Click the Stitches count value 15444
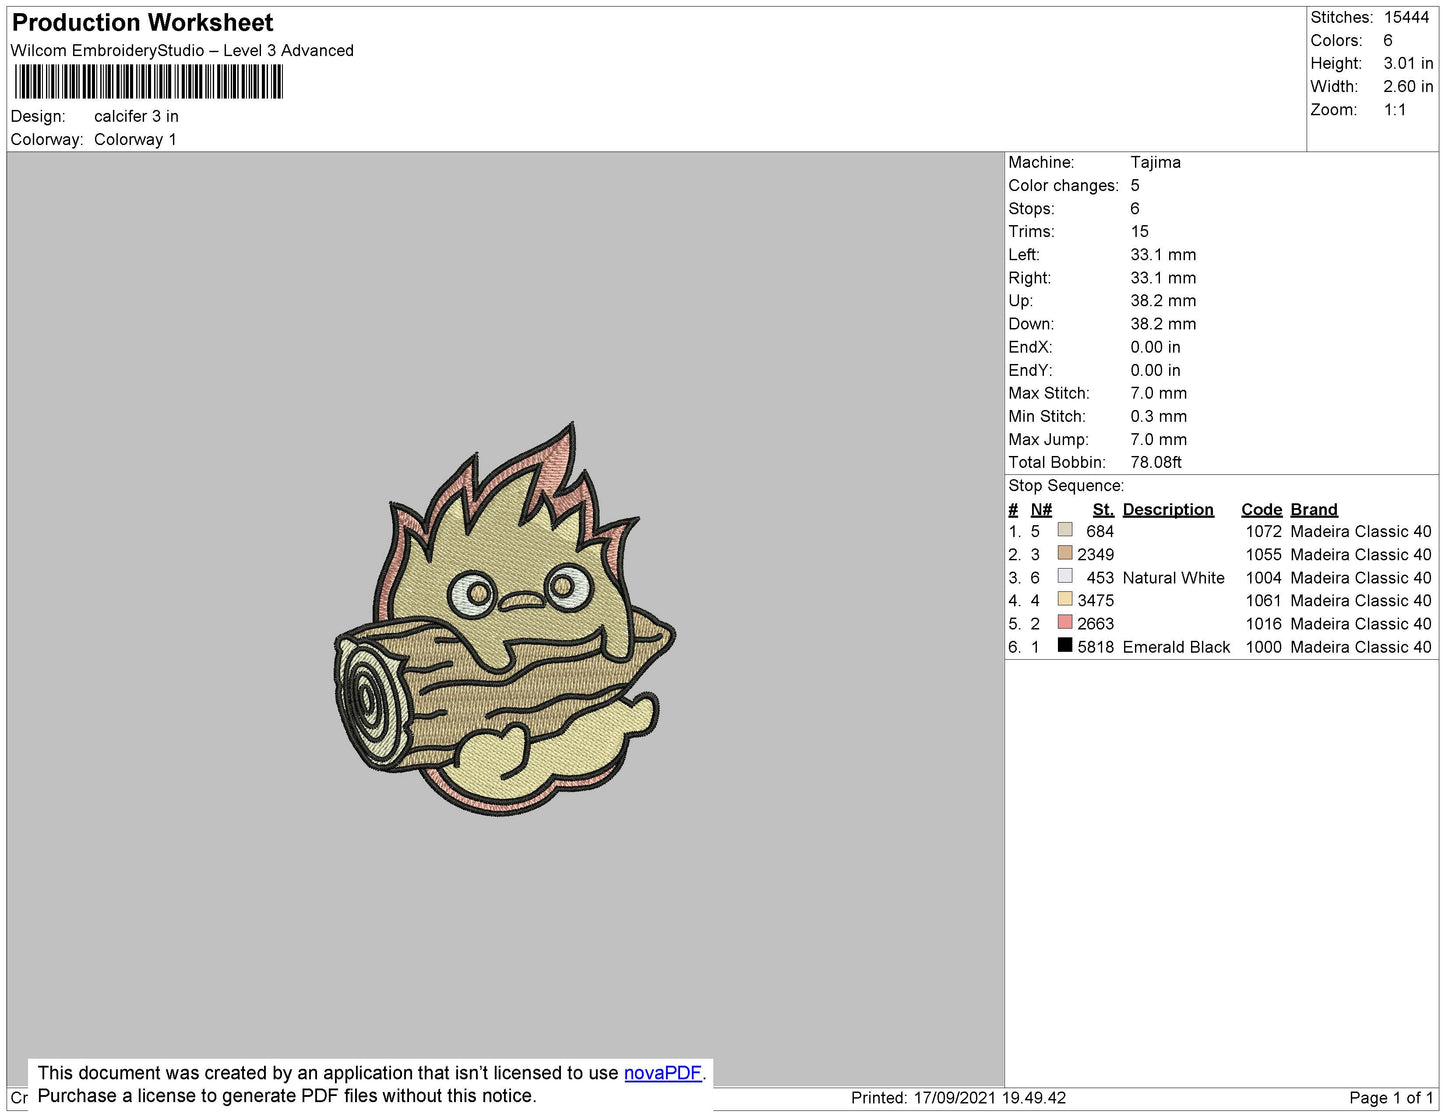The height and width of the screenshot is (1117, 1445). (1406, 17)
